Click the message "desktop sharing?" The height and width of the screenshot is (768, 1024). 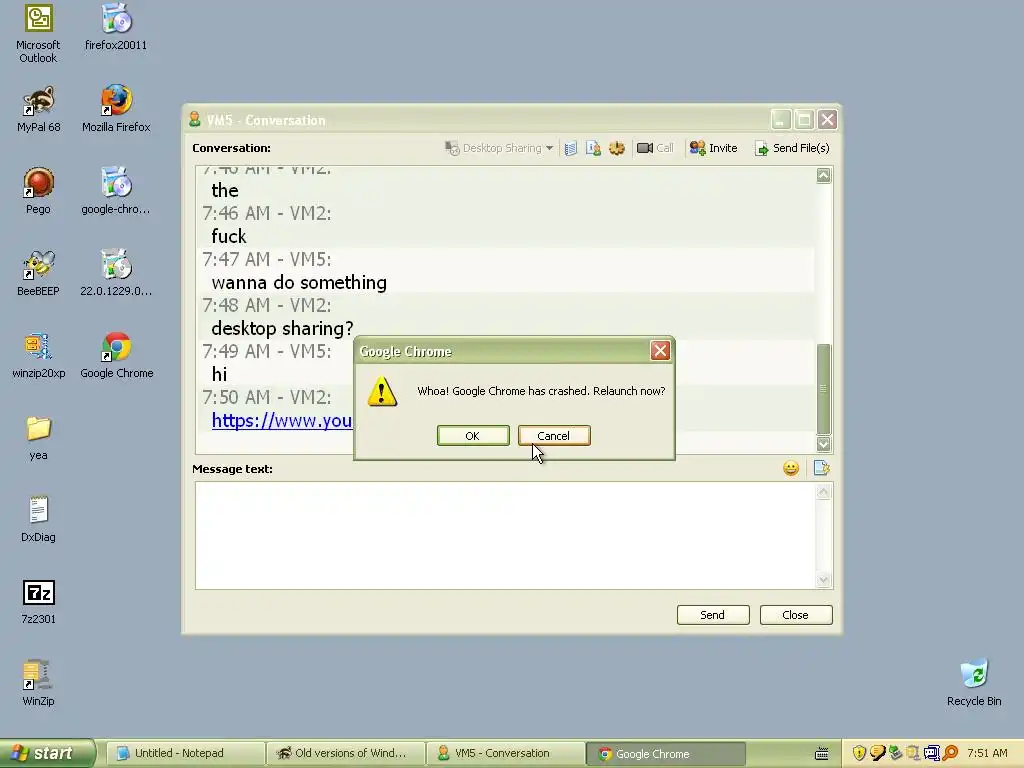click(x=282, y=328)
